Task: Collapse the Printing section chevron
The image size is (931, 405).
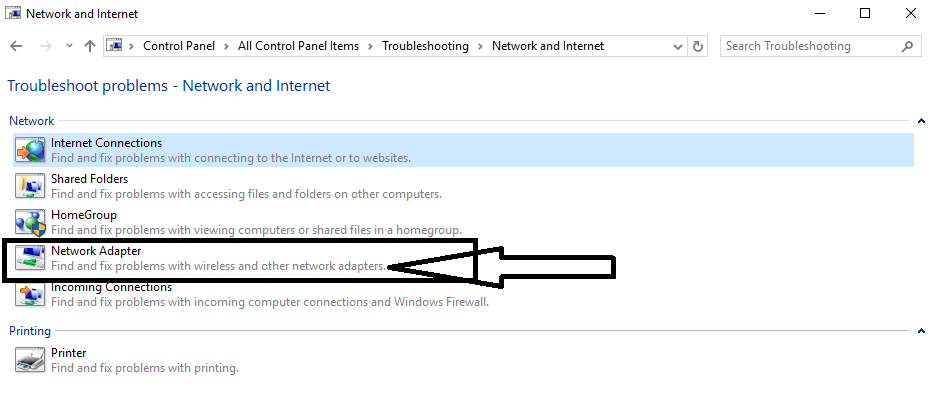Action: [x=920, y=331]
